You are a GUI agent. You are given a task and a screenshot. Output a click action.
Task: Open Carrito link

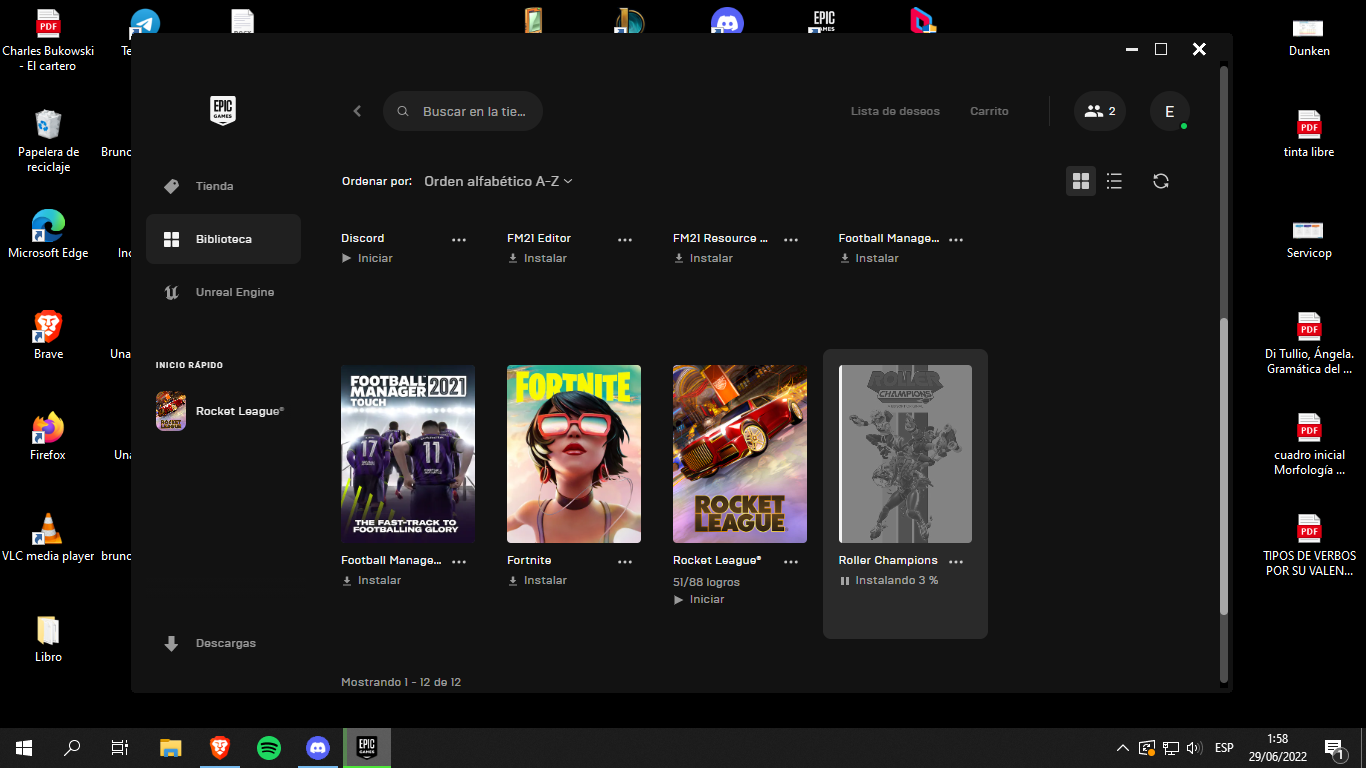(989, 111)
